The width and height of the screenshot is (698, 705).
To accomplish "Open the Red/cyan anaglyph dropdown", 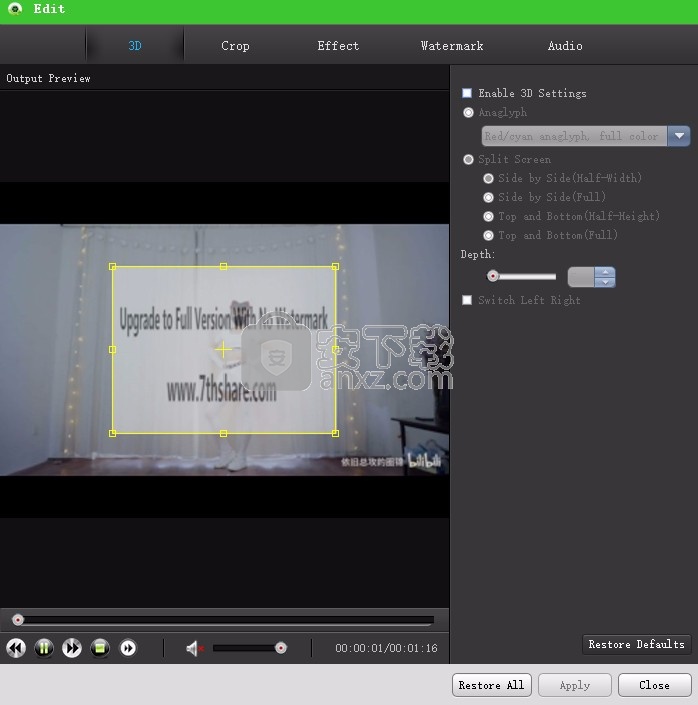I will pyautogui.click(x=679, y=136).
